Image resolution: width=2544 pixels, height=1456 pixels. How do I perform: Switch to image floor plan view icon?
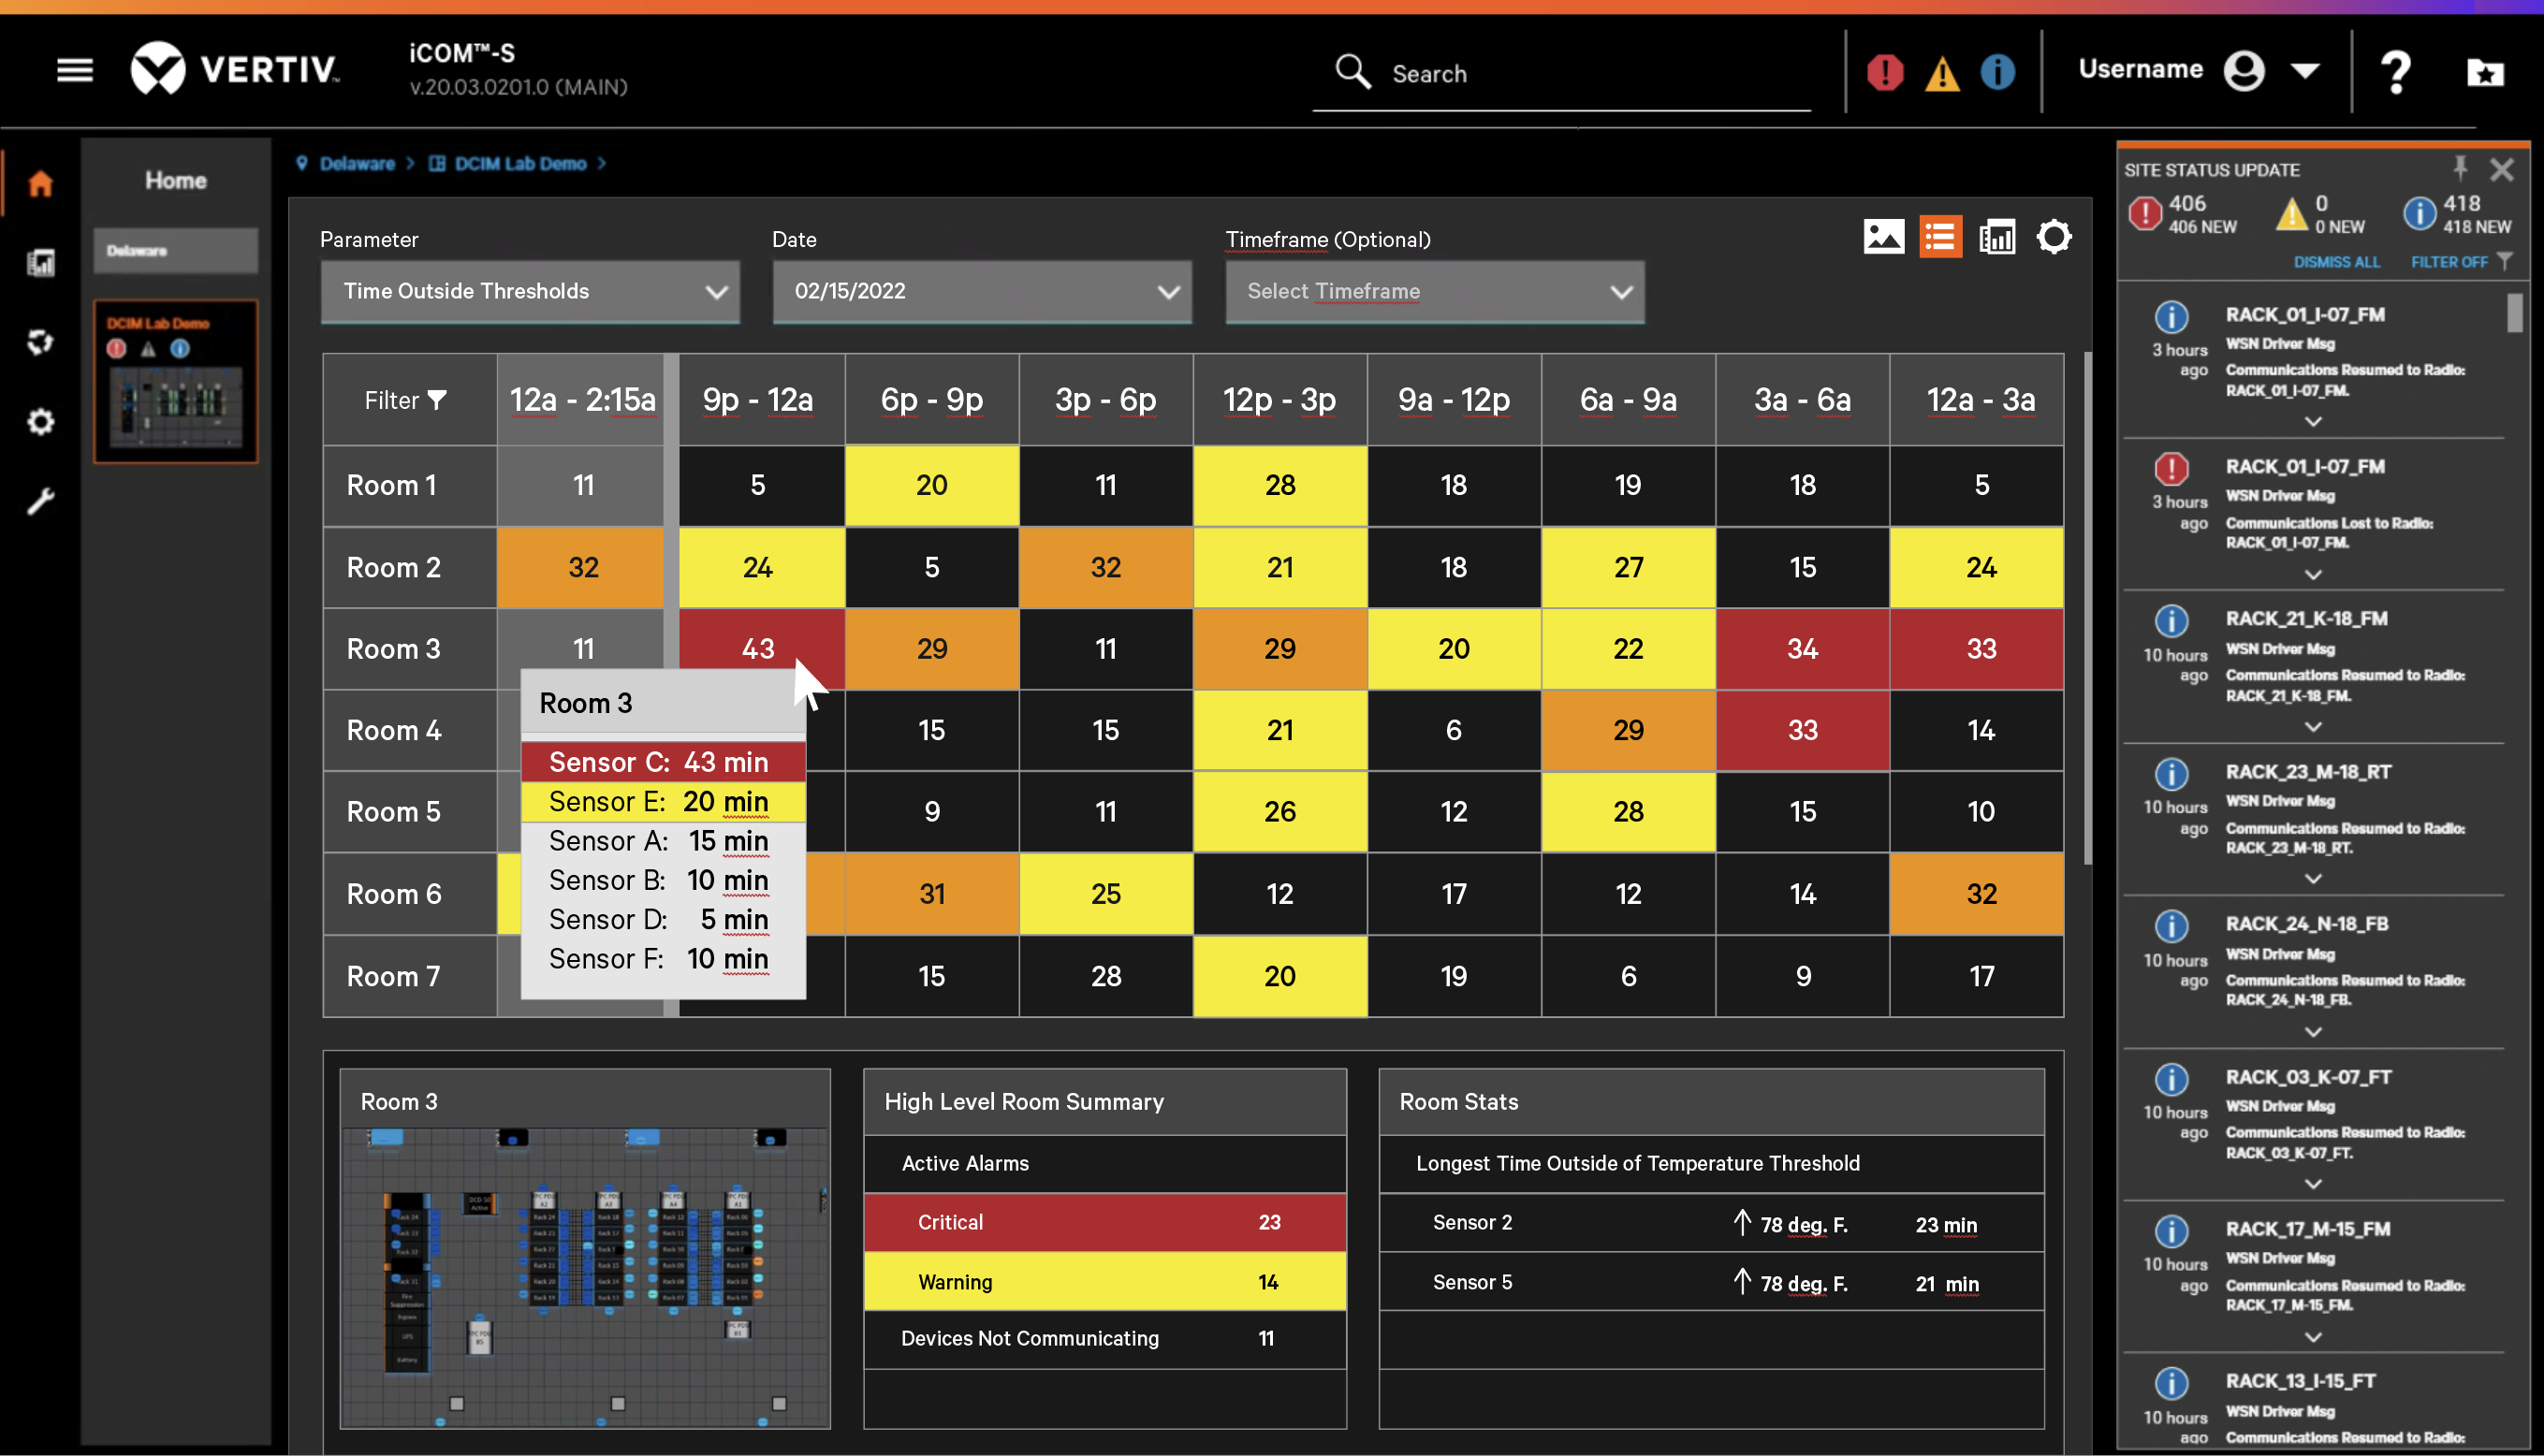pos(1883,237)
